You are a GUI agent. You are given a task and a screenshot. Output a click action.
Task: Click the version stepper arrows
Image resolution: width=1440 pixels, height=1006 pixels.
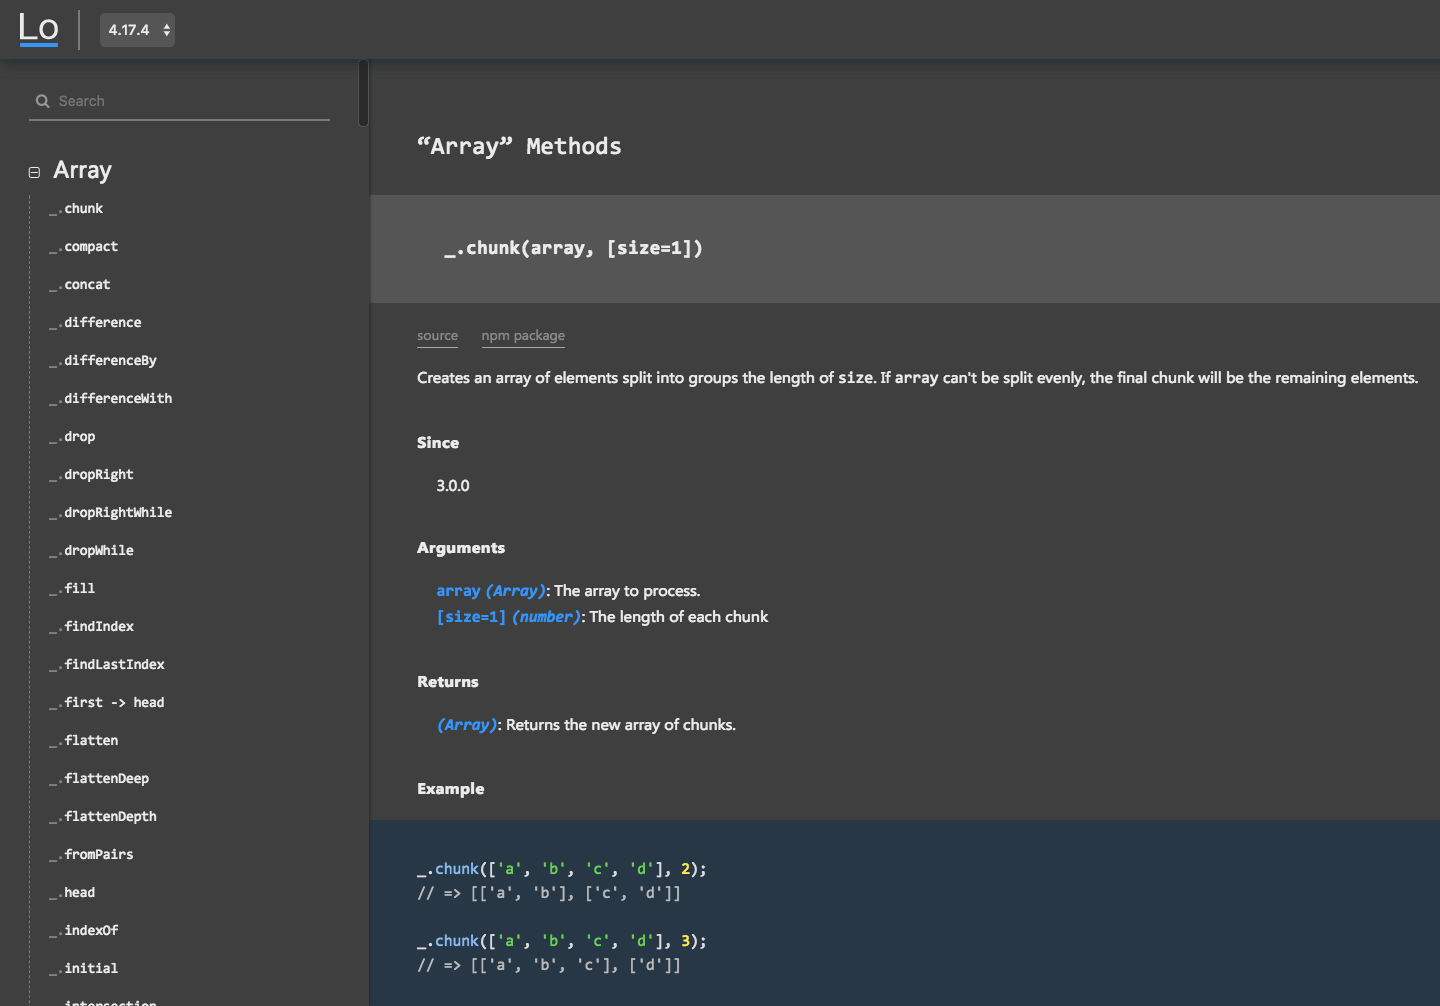[x=164, y=30]
